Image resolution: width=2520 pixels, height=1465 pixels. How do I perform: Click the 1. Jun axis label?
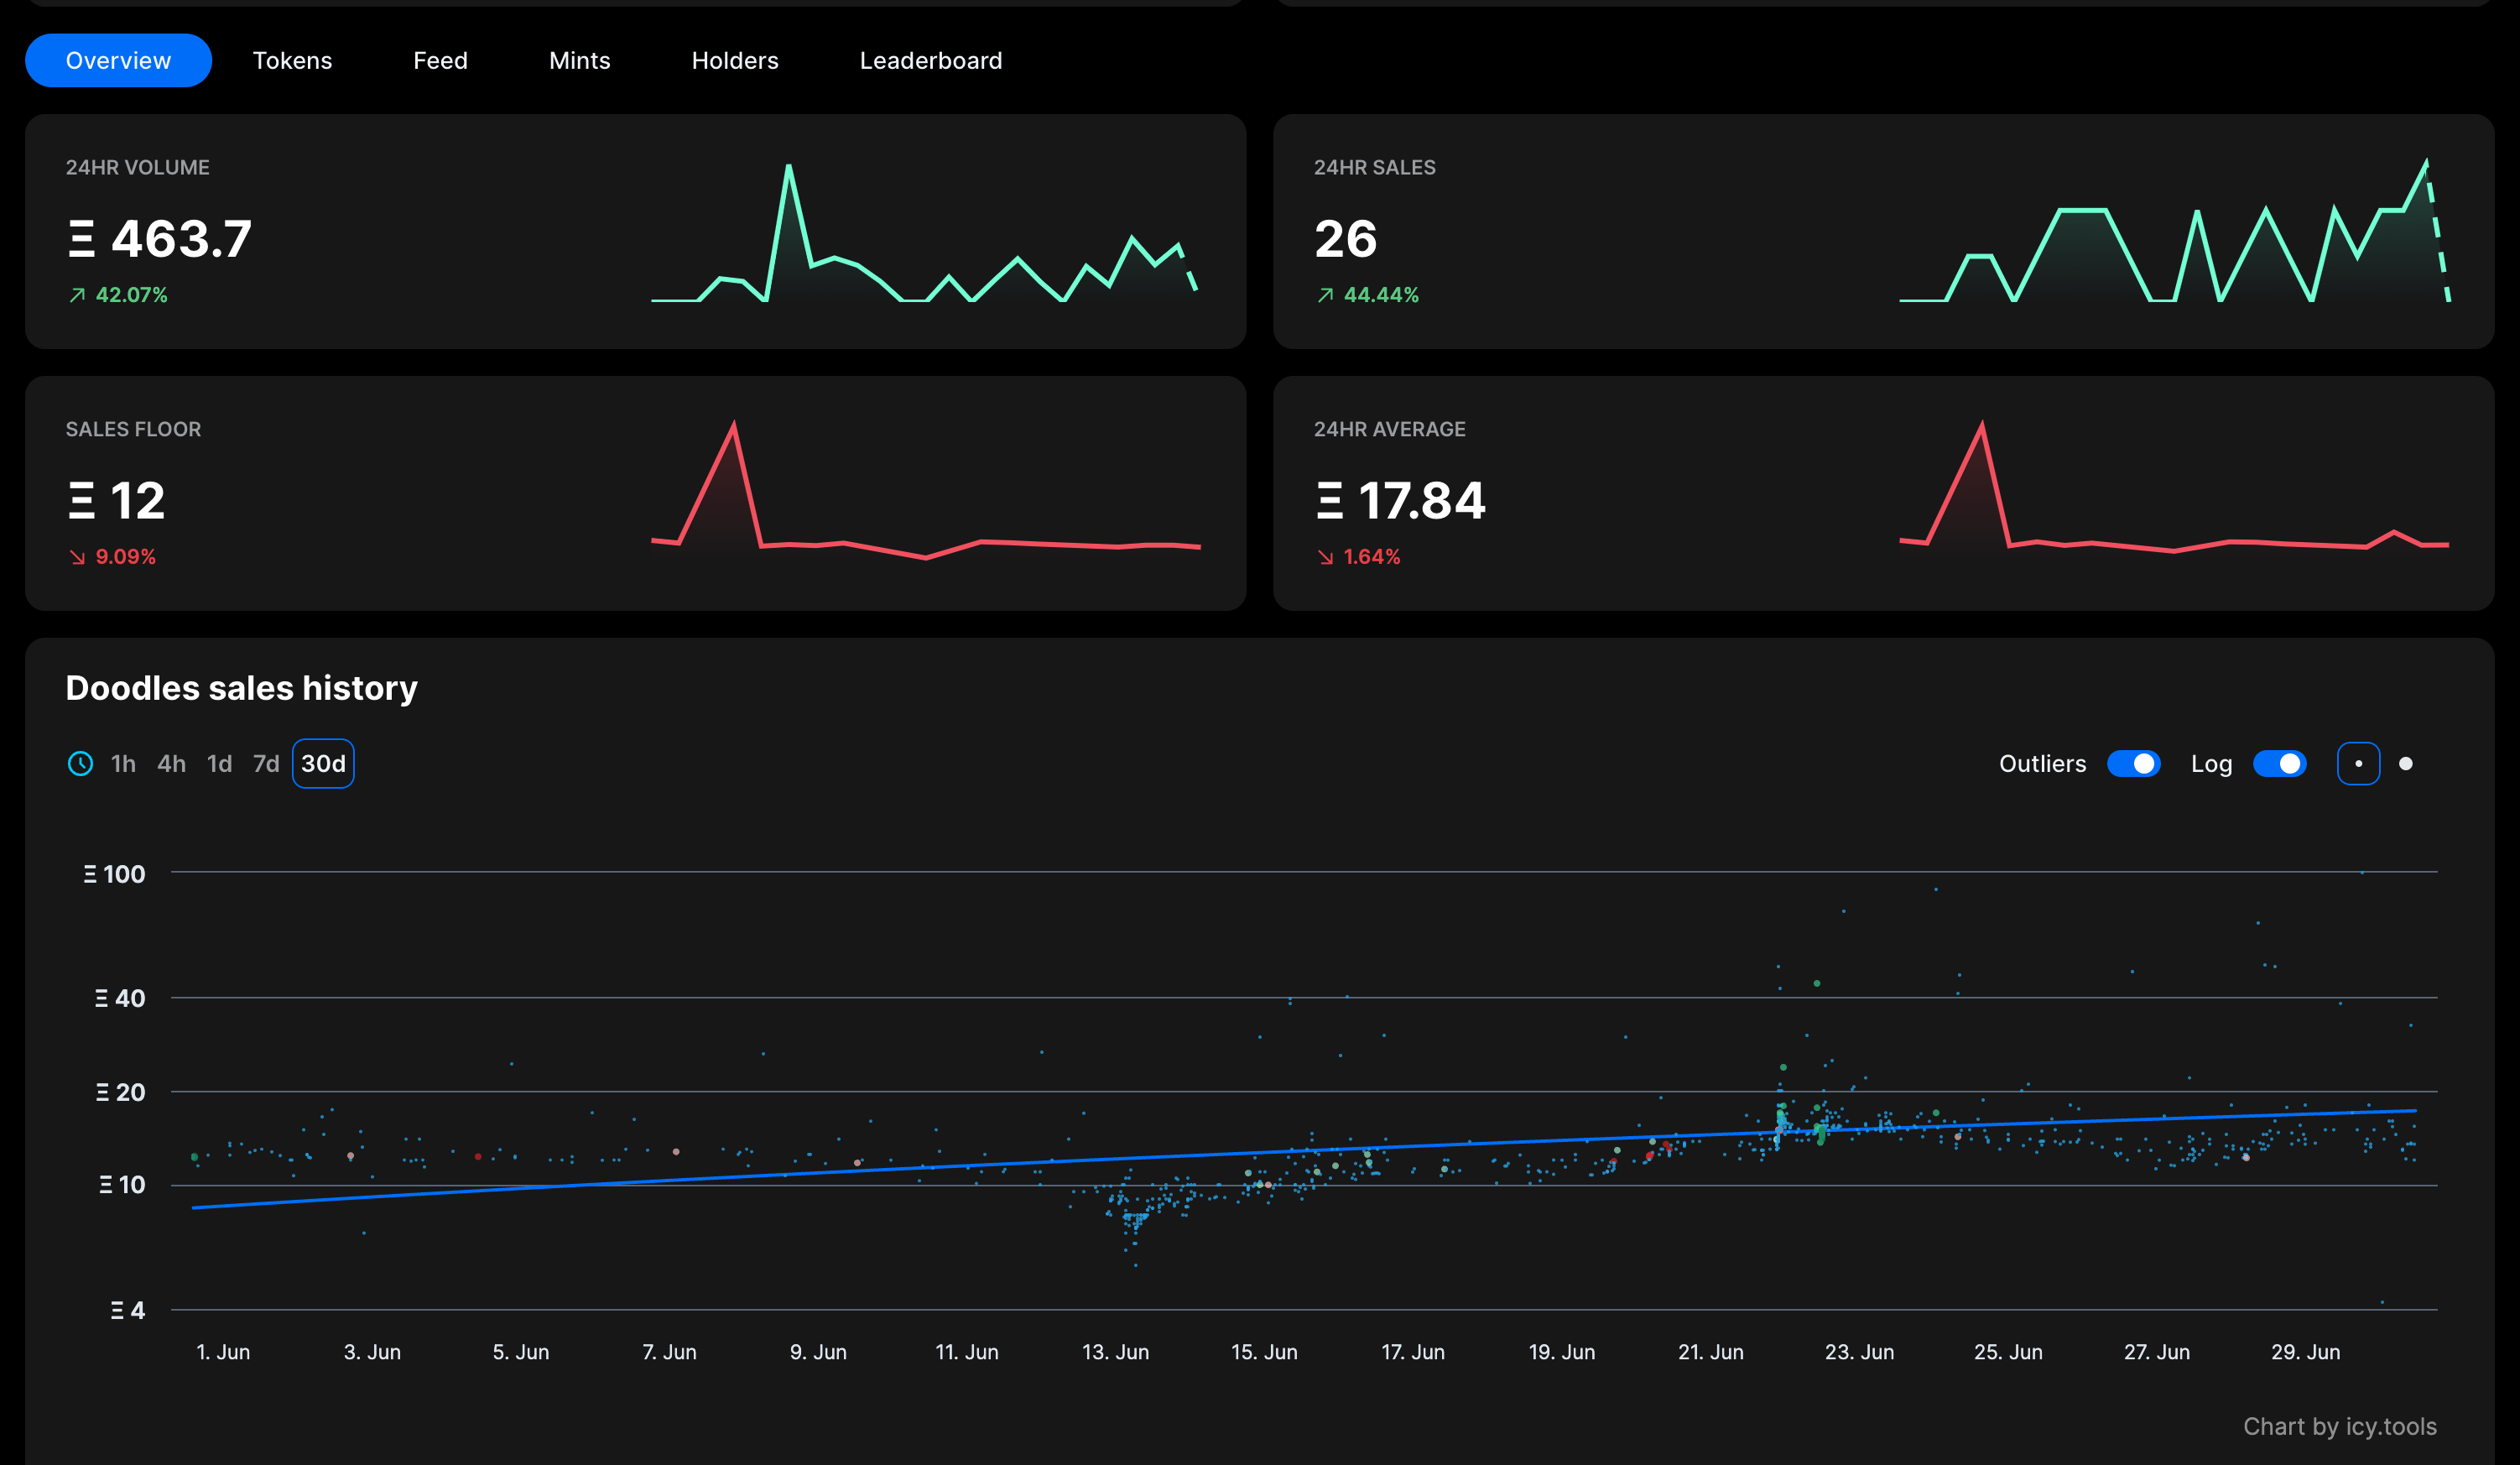pos(223,1352)
